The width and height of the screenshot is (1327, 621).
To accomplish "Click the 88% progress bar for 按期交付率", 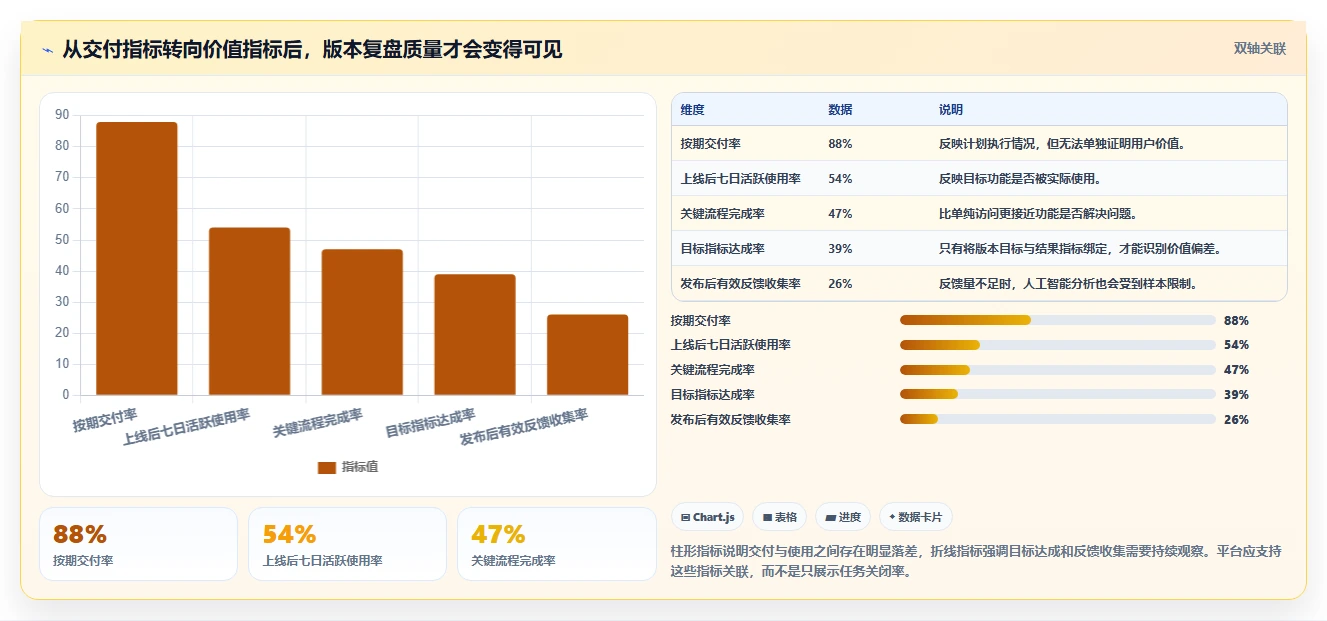I will click(x=1058, y=320).
